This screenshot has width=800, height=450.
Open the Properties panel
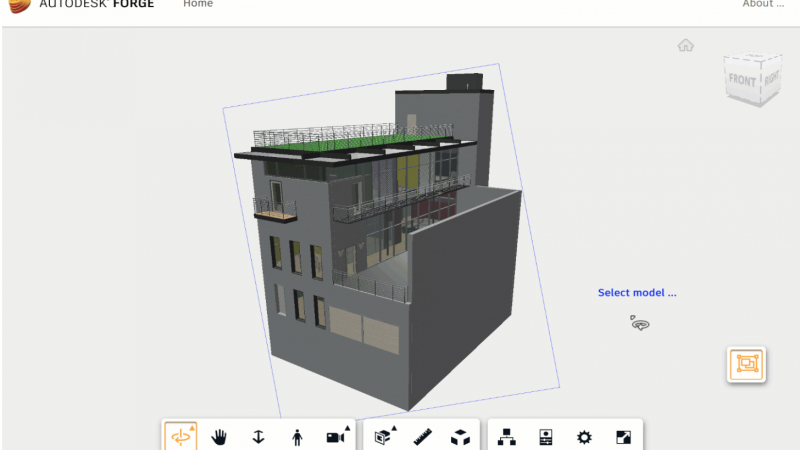point(545,437)
